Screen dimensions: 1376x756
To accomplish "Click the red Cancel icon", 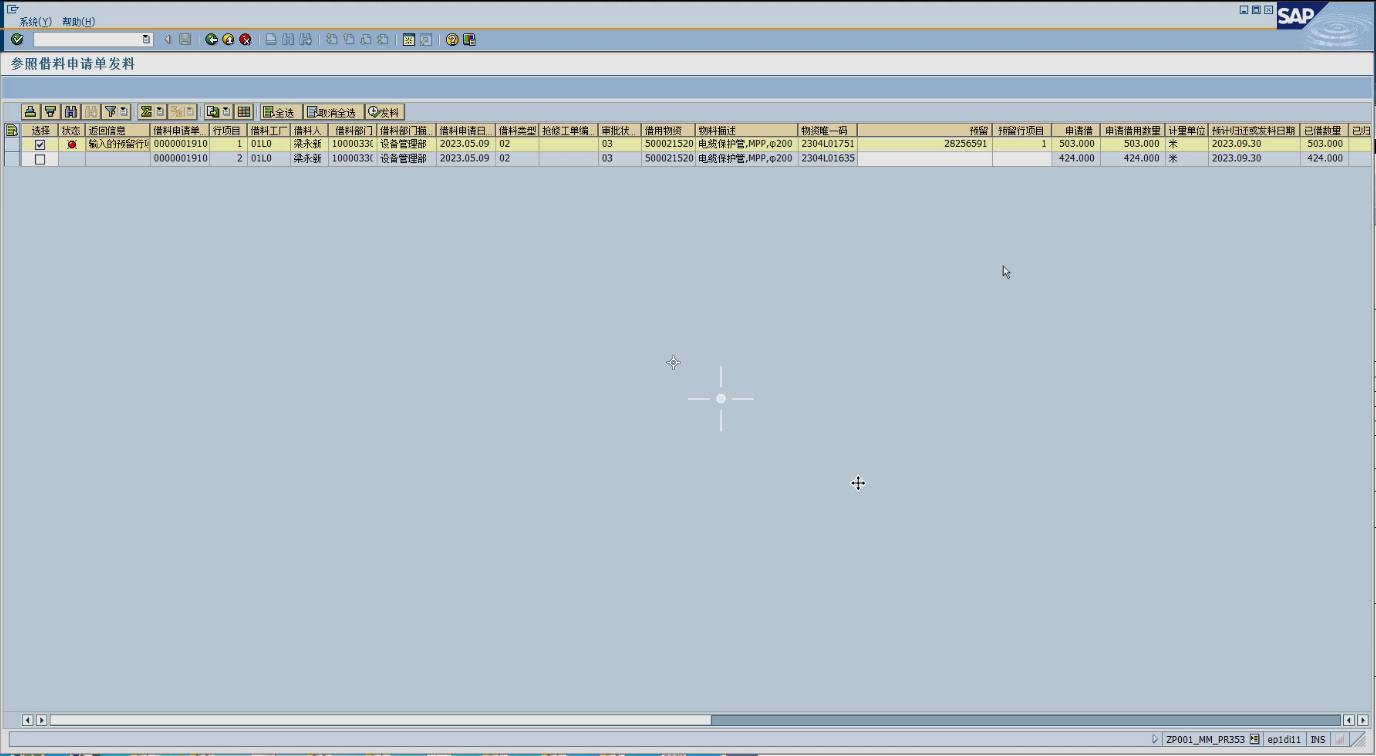I will tap(245, 40).
